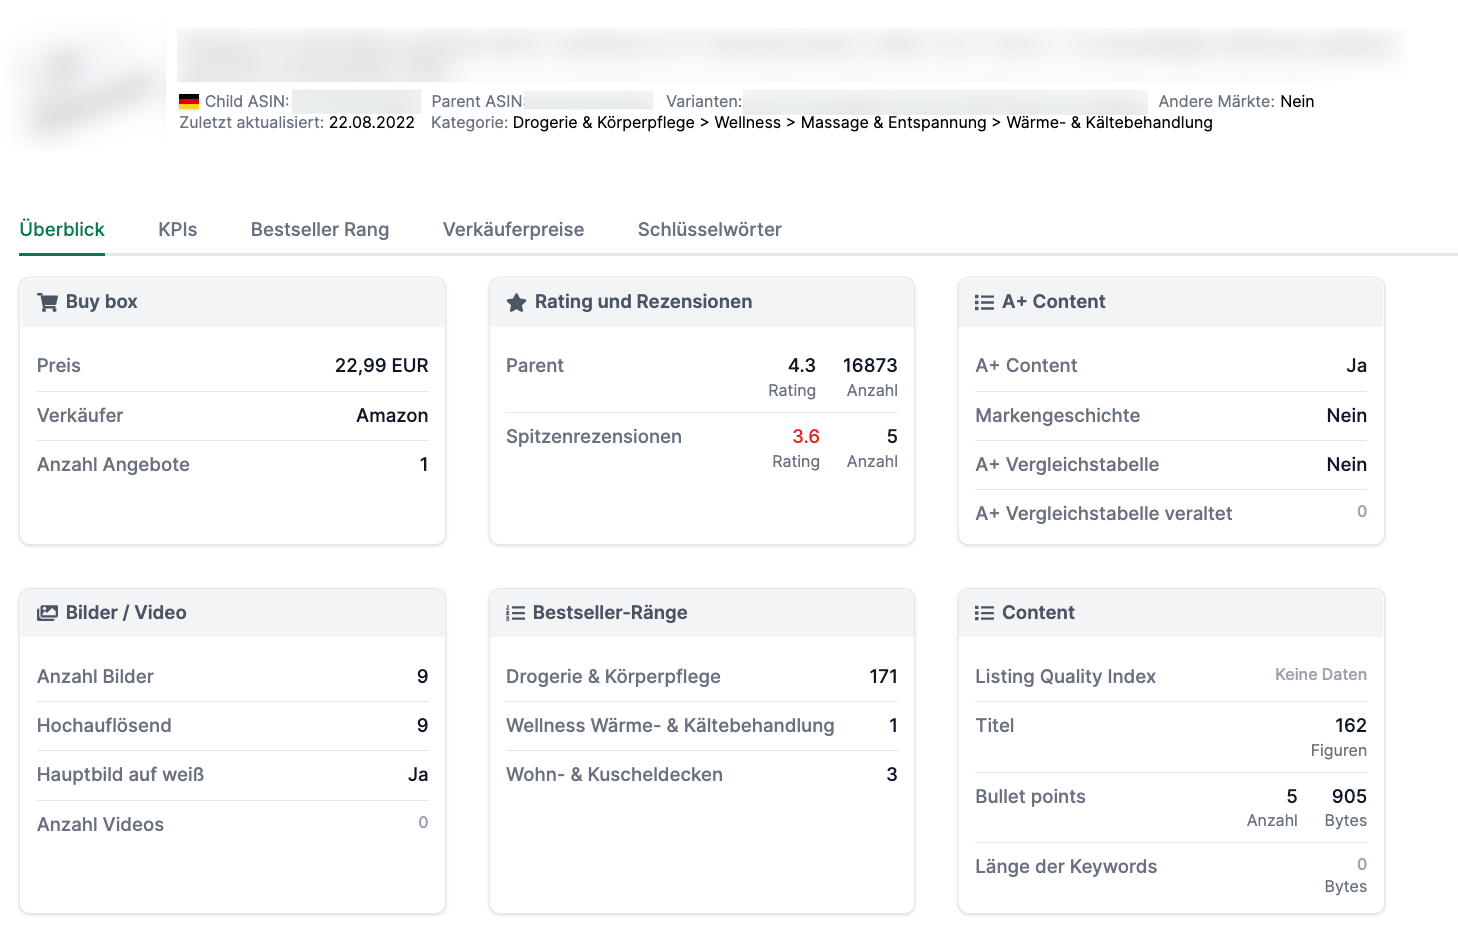Click the images icon beside Bilder / Video
The image size is (1458, 932).
(47, 613)
